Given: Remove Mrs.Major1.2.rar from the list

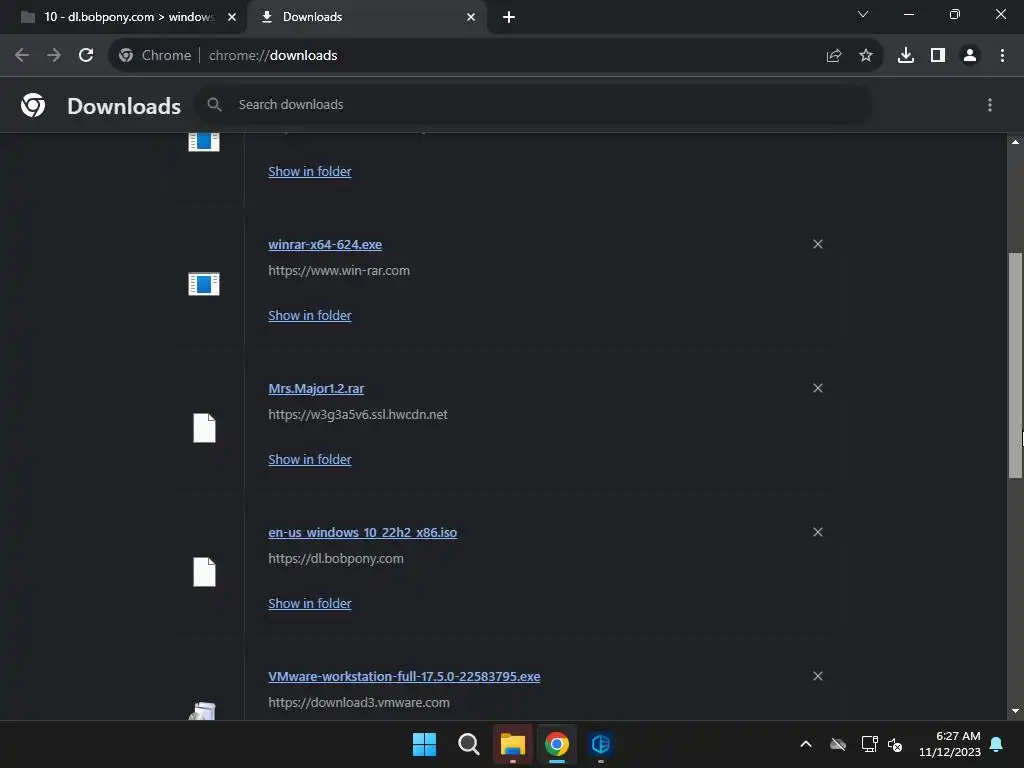Looking at the screenshot, I should pos(818,388).
